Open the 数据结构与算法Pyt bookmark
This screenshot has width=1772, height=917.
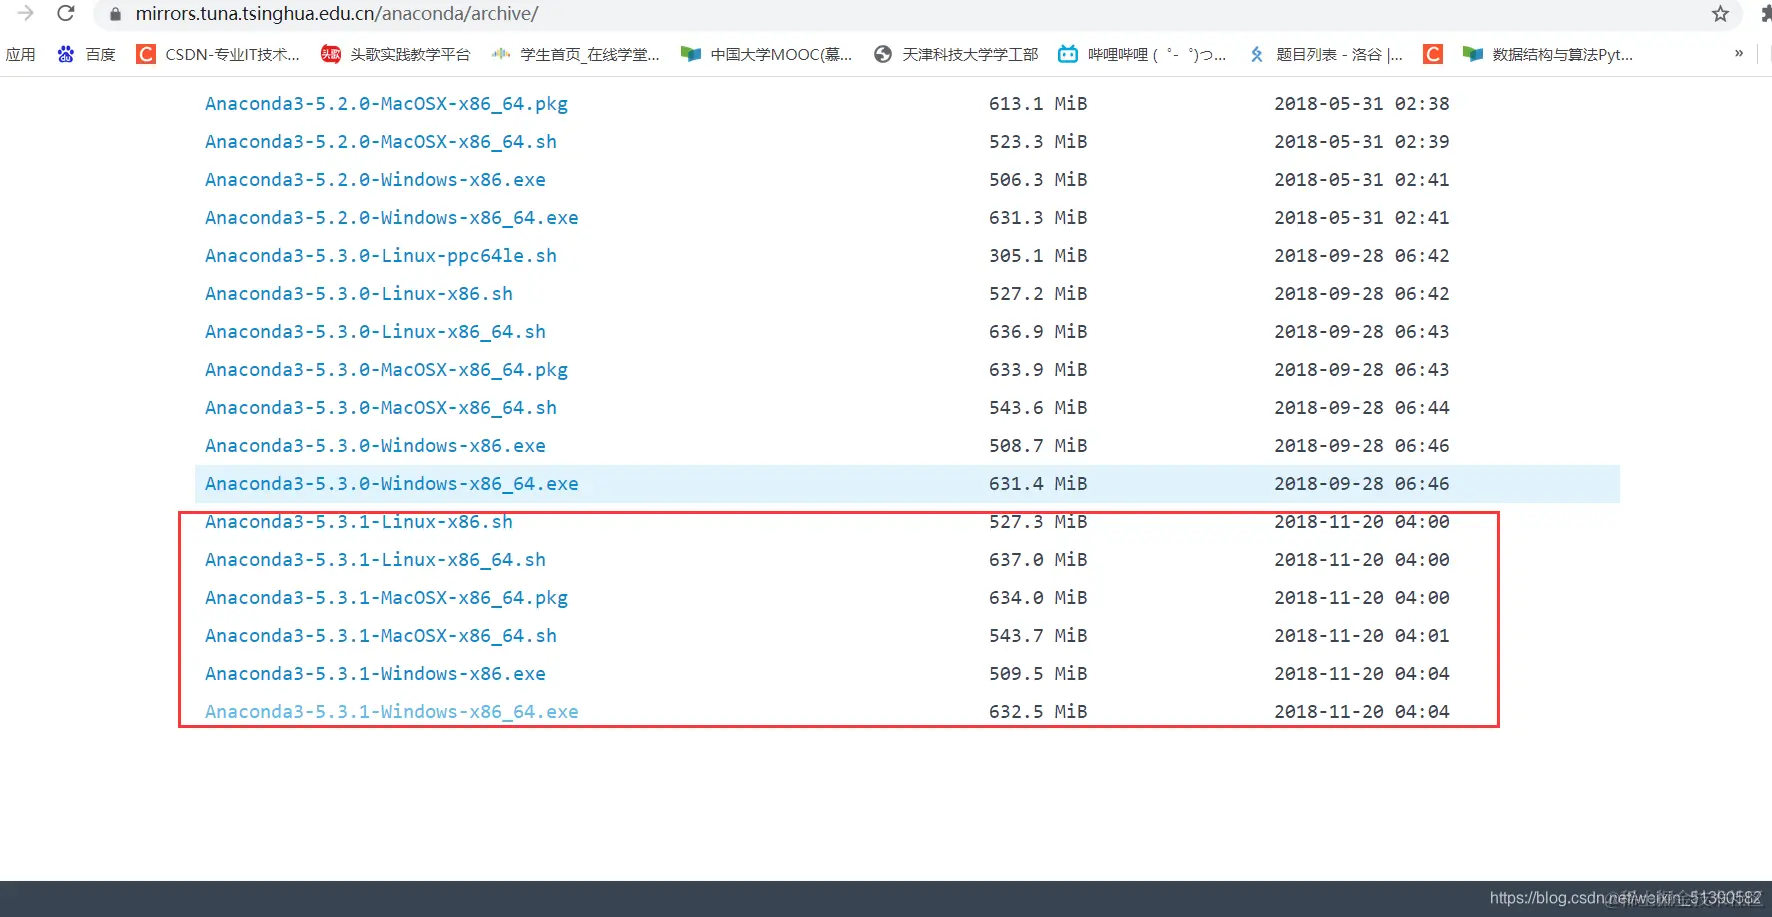click(1548, 54)
